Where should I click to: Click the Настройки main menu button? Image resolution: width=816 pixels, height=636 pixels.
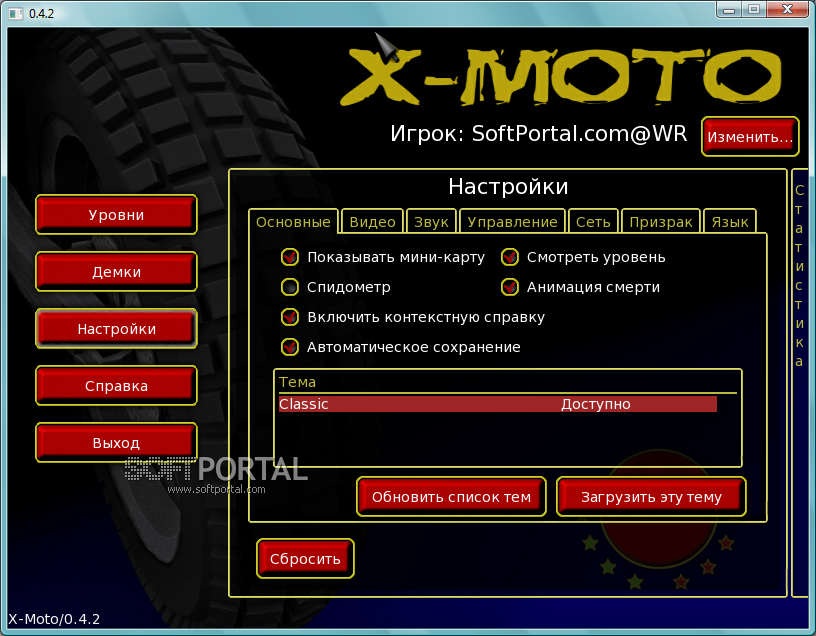116,328
